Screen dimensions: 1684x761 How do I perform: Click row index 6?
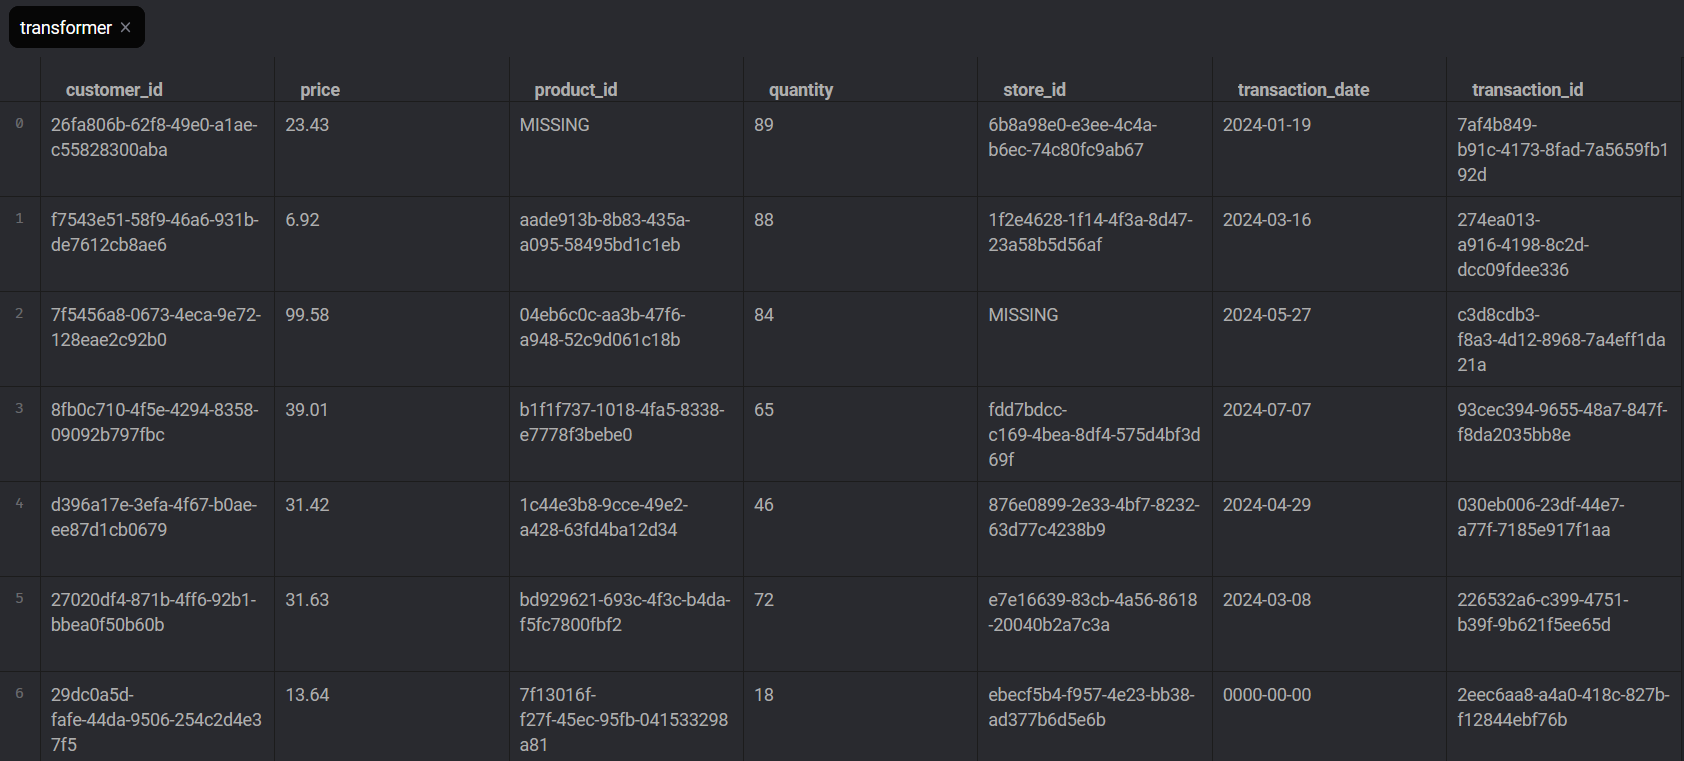click(19, 694)
